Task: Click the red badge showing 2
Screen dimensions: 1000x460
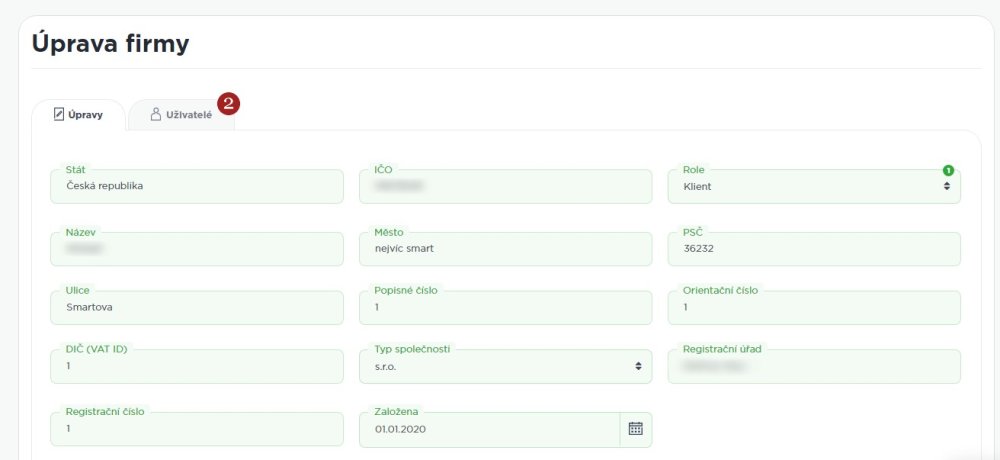Action: click(229, 102)
